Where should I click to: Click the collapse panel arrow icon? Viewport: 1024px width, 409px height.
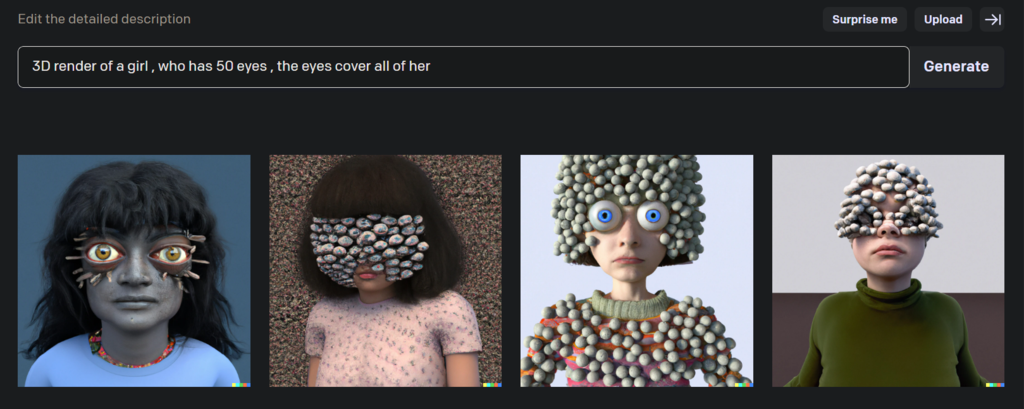(x=992, y=20)
